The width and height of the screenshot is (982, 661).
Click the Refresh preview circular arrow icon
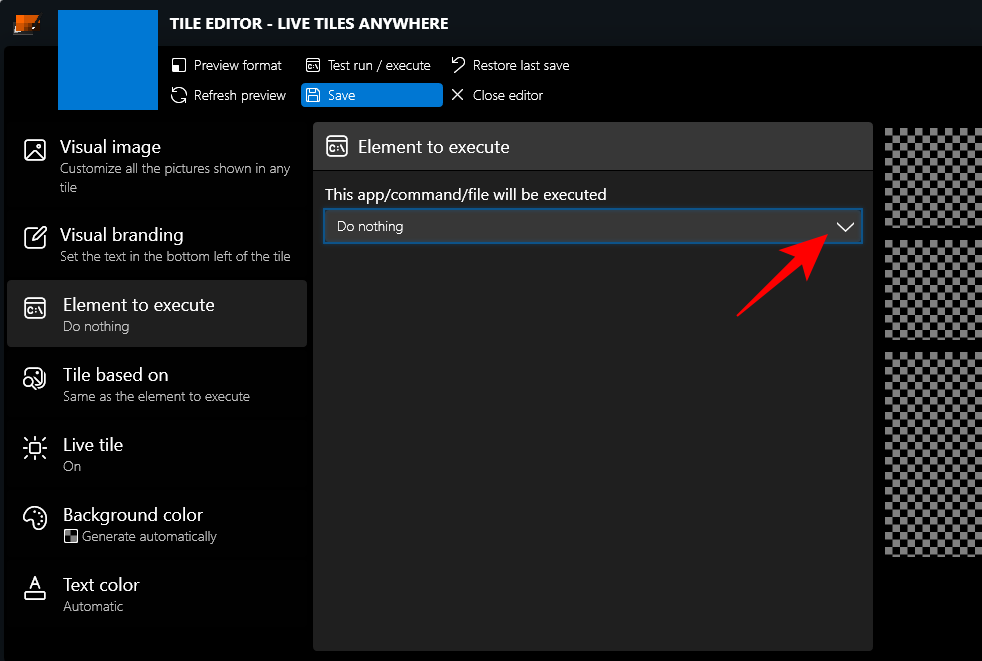(179, 96)
